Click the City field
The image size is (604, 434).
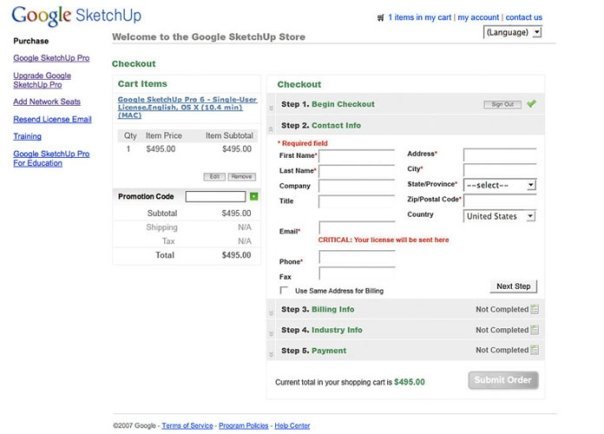500,170
